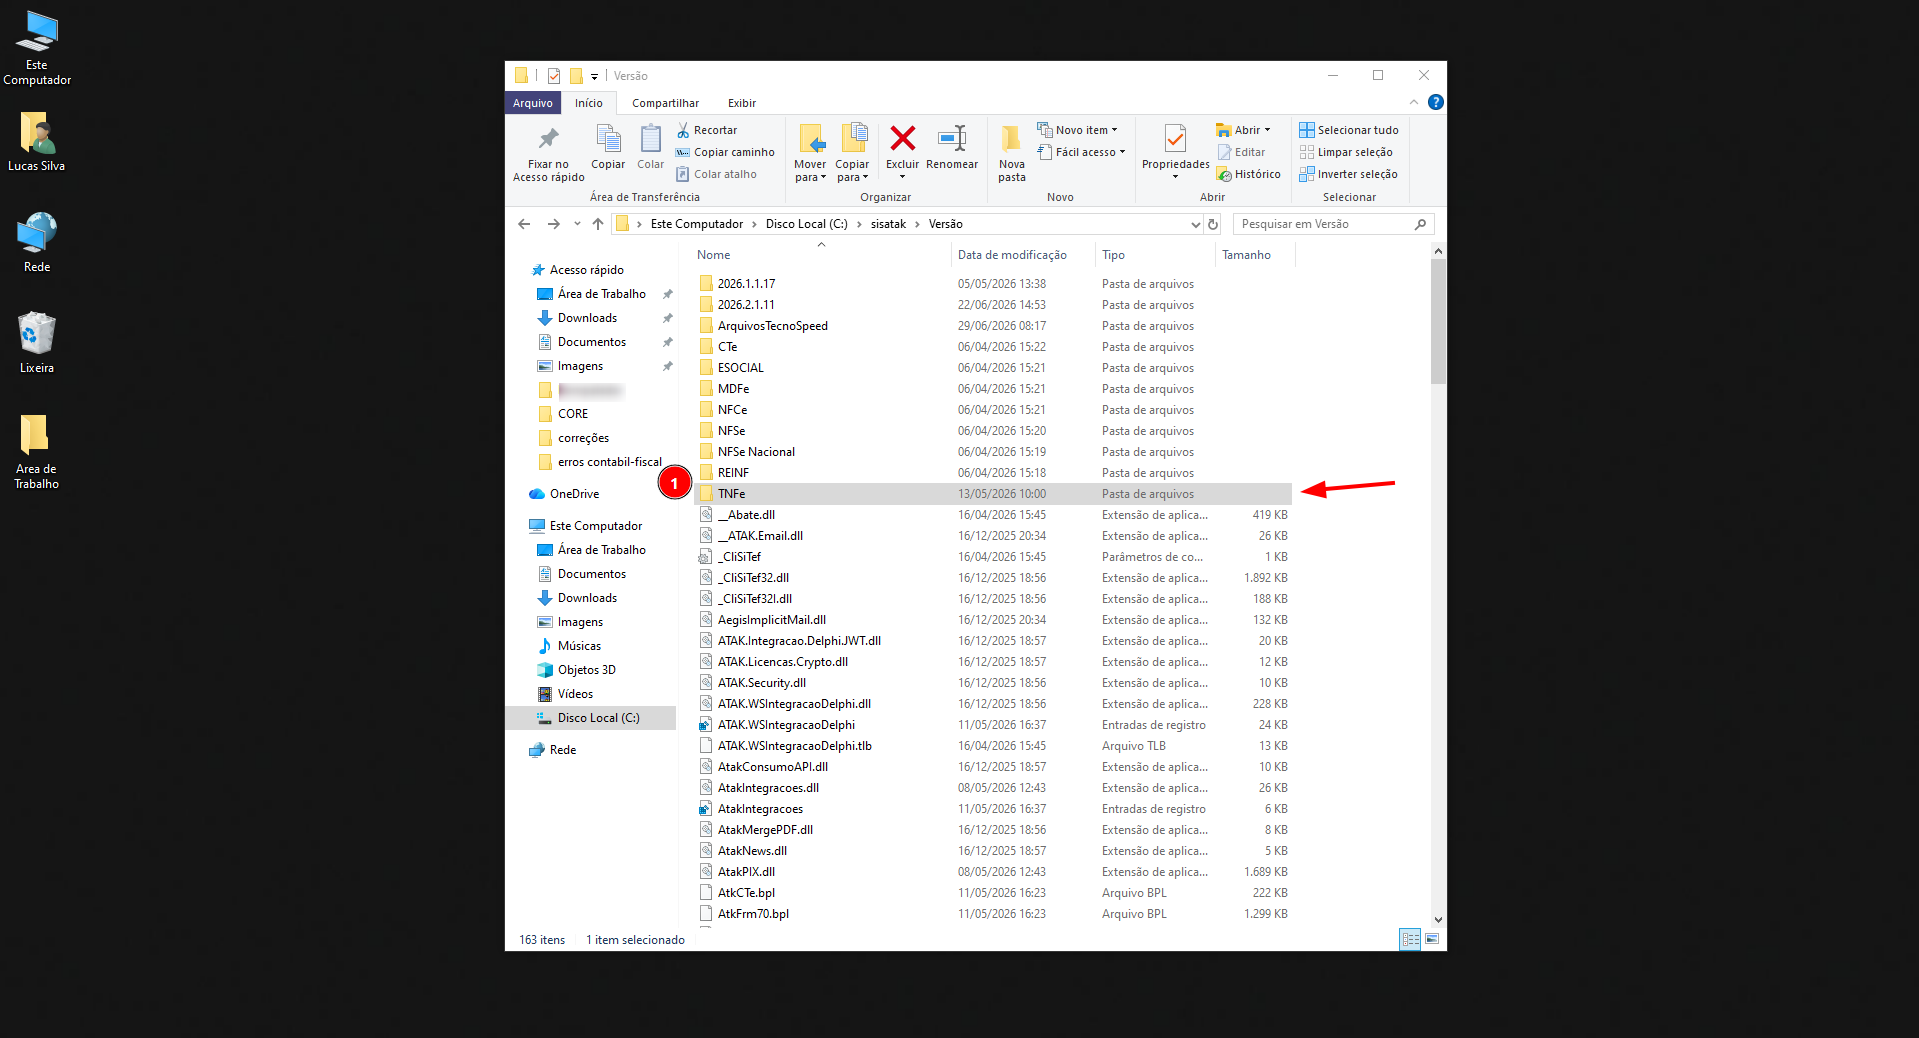Go back with the left arrow
The width and height of the screenshot is (1919, 1038).
[x=524, y=224]
